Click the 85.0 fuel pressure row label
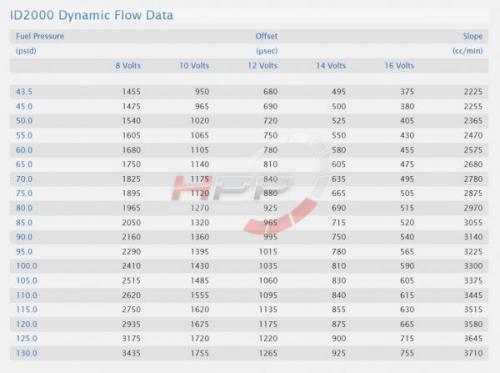This screenshot has height=373, width=500. point(24,223)
